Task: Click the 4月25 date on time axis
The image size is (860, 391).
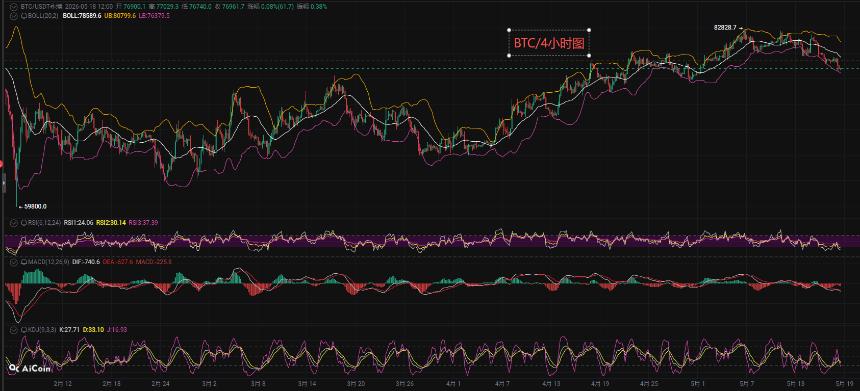Action: coord(648,385)
